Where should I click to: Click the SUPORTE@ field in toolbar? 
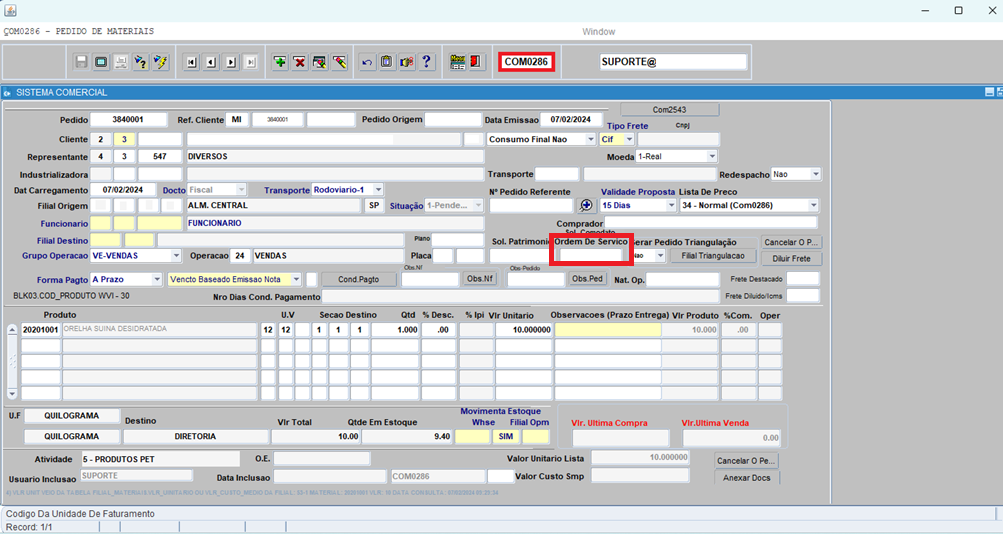[x=673, y=62]
